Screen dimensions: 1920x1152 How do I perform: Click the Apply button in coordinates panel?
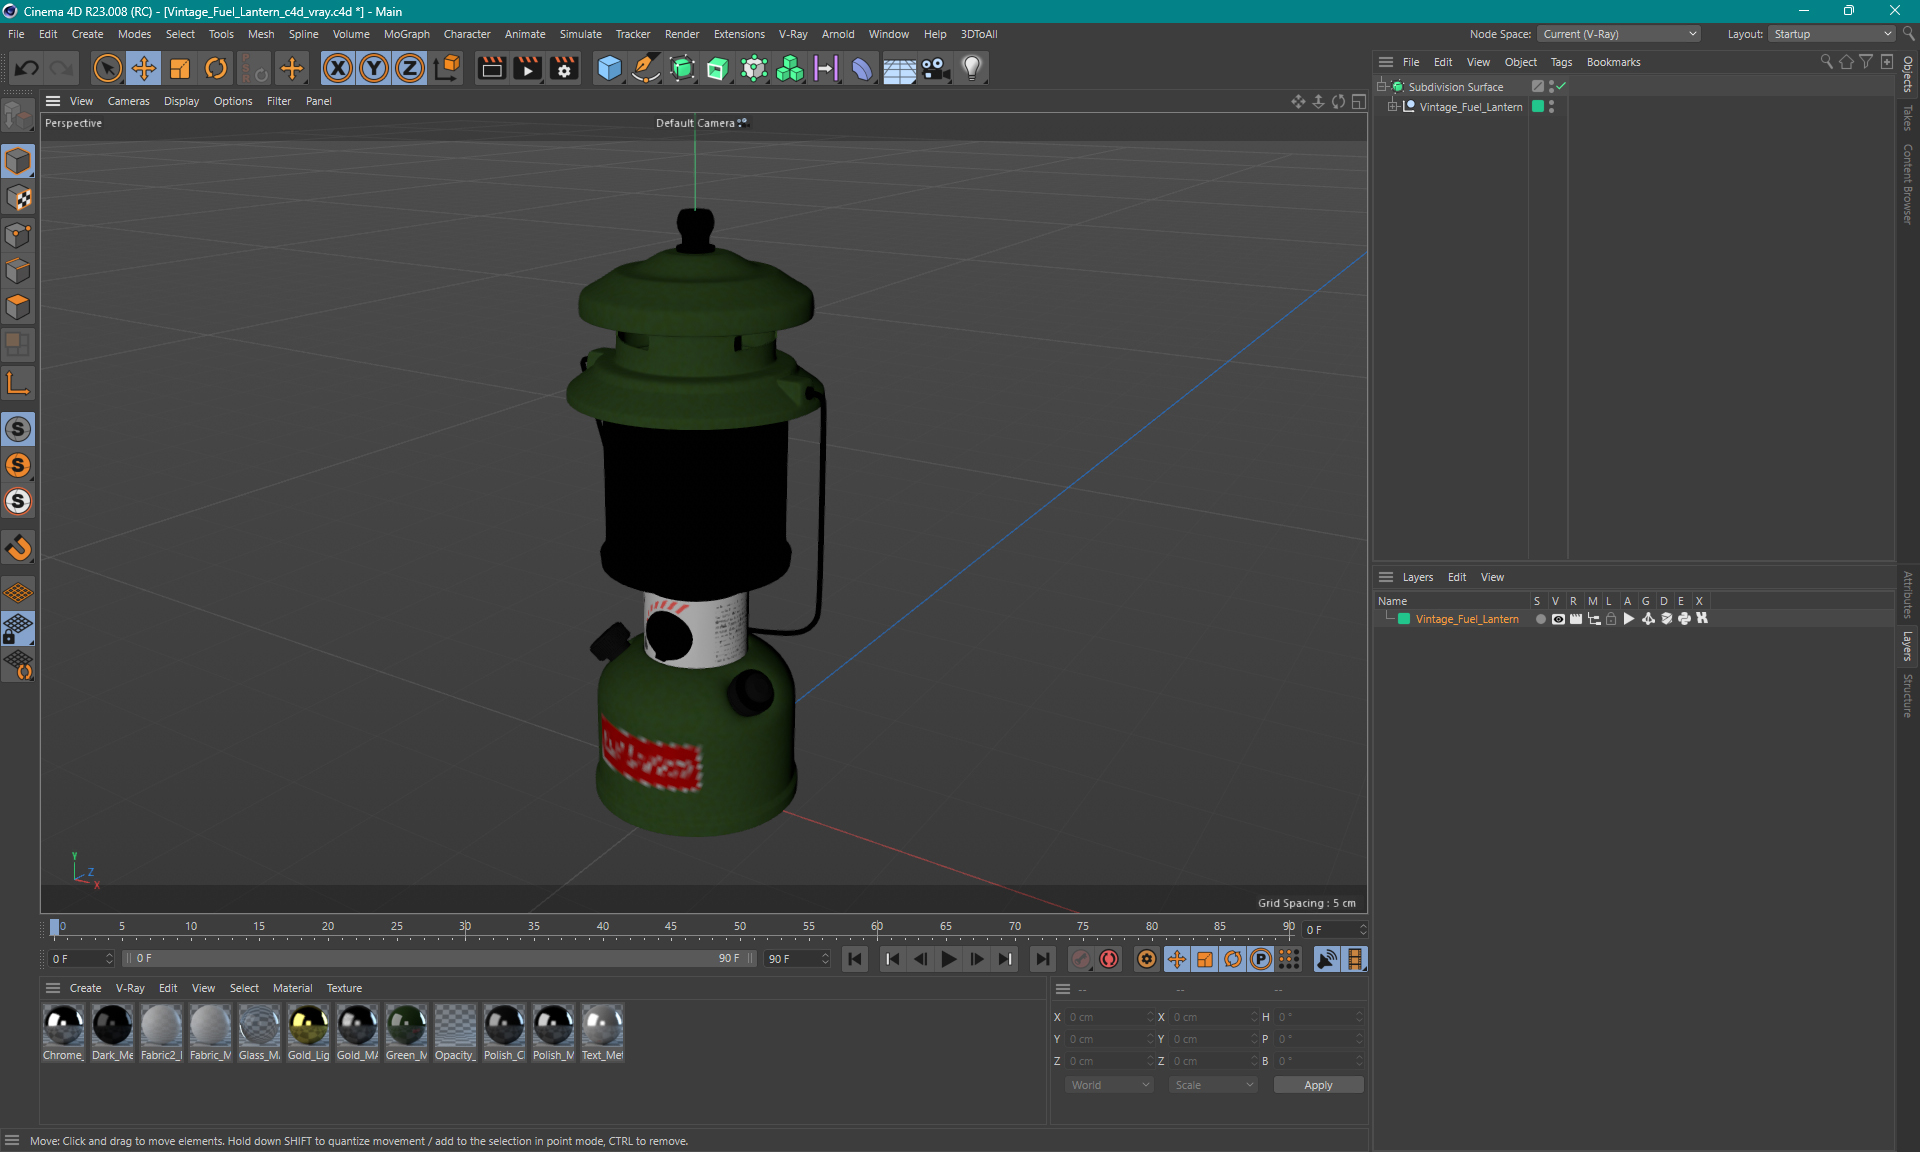1314,1083
